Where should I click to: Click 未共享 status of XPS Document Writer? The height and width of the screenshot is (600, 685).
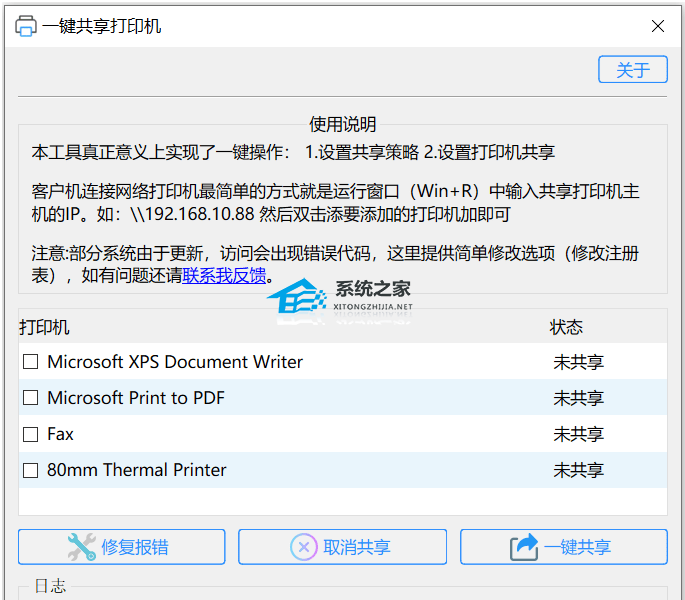coord(578,362)
